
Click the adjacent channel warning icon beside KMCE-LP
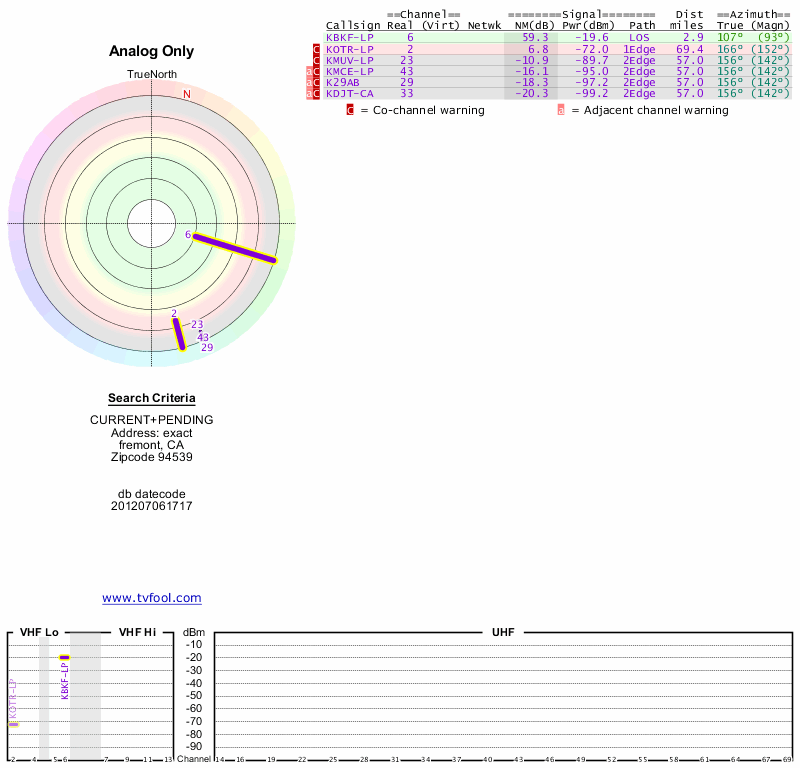(x=309, y=71)
